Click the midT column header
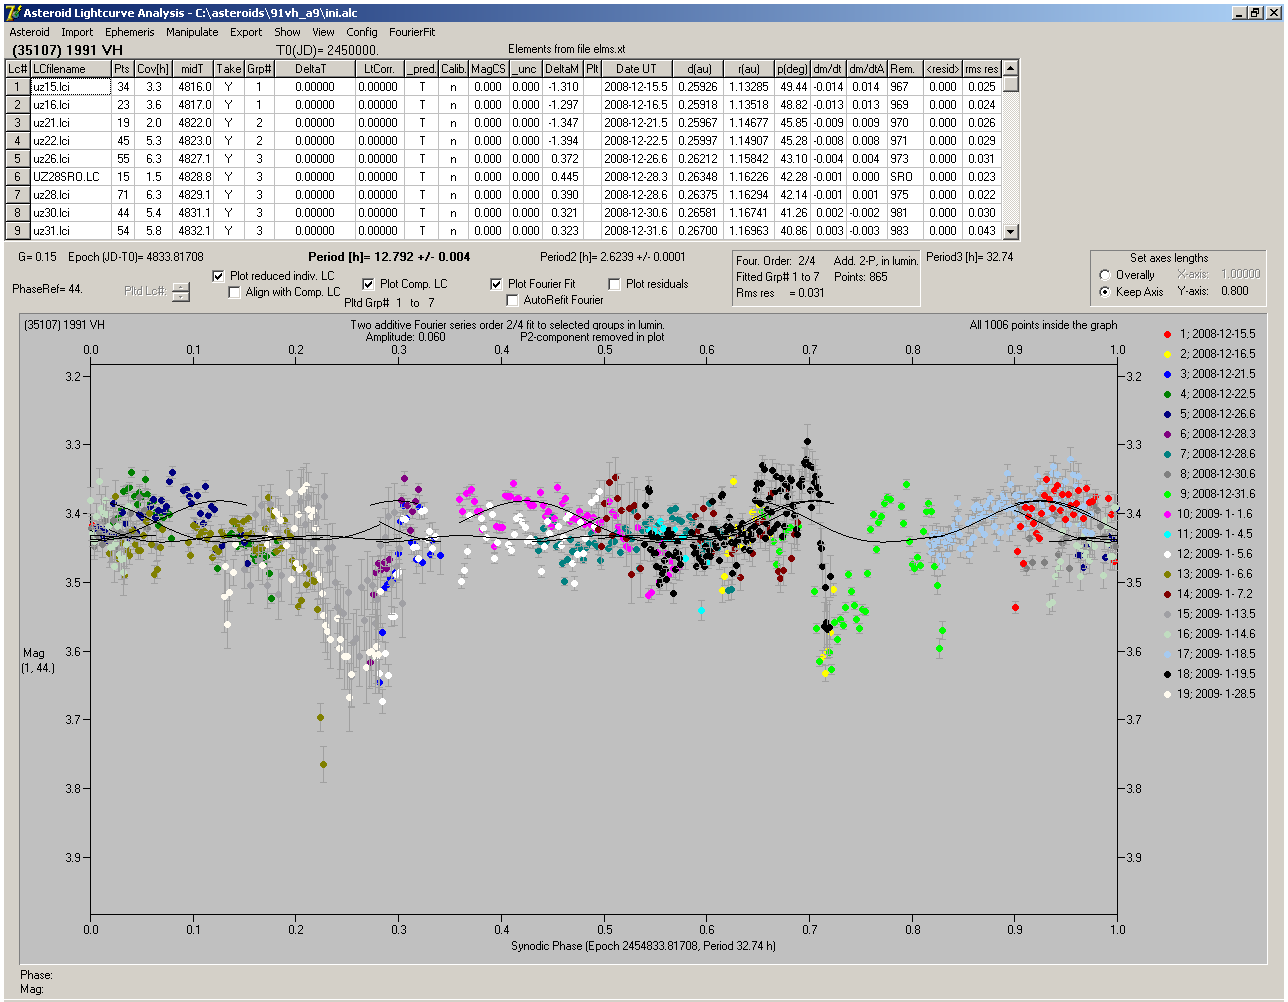Viewport: 1288px width, 1002px height. click(192, 69)
